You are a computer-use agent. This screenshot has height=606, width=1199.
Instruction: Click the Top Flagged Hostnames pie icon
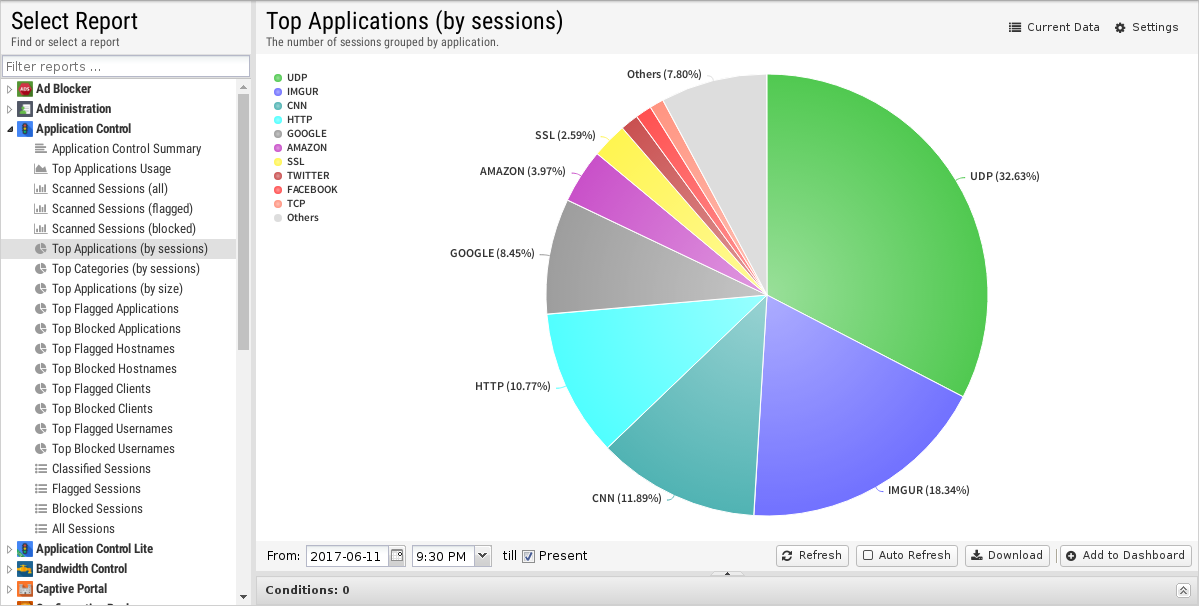(x=41, y=348)
